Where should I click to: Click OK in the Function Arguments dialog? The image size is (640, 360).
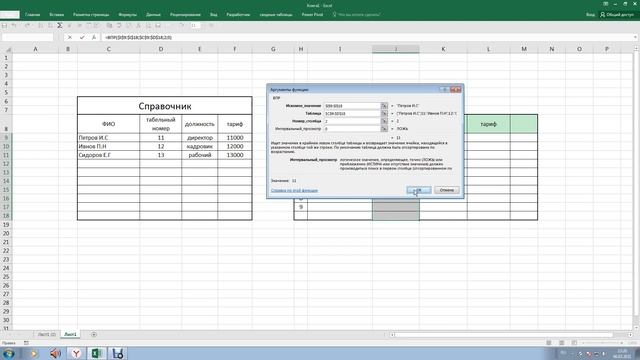pyautogui.click(x=419, y=190)
